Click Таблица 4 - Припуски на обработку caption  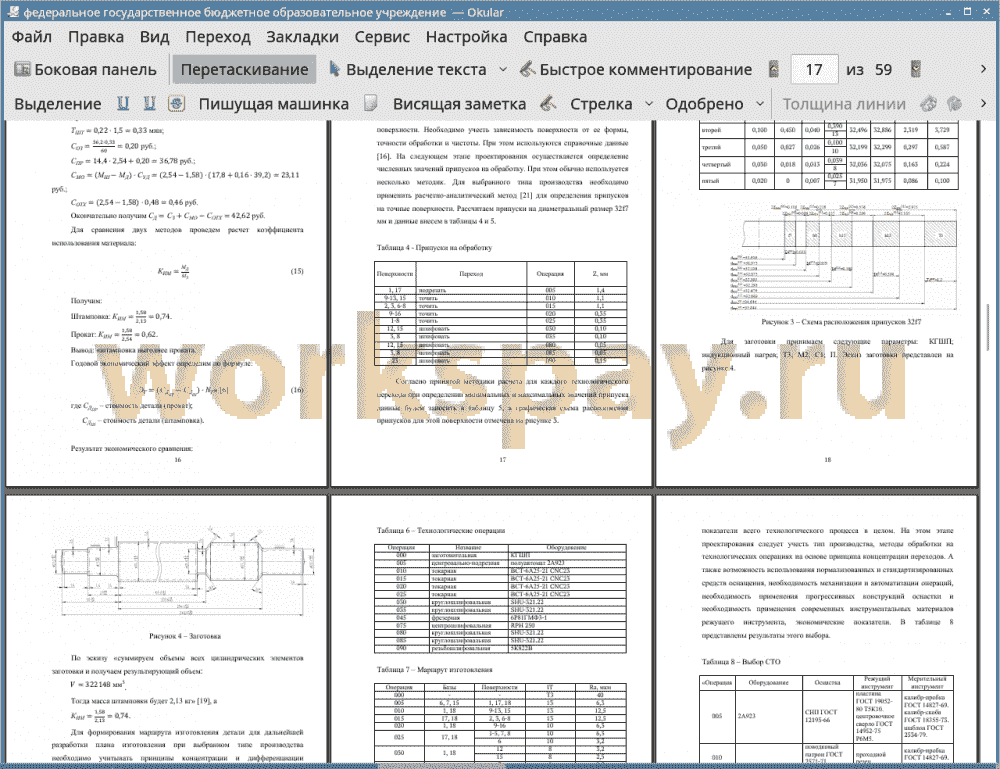pos(434,247)
